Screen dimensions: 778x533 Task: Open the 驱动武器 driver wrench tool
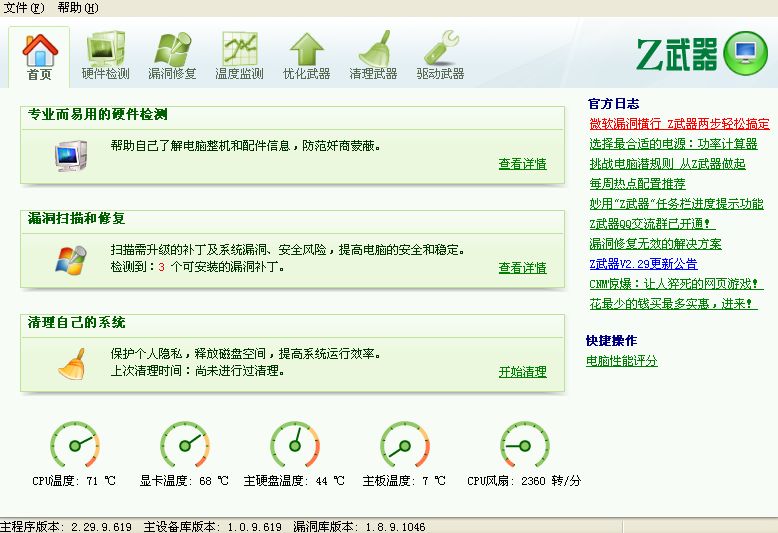[440, 56]
